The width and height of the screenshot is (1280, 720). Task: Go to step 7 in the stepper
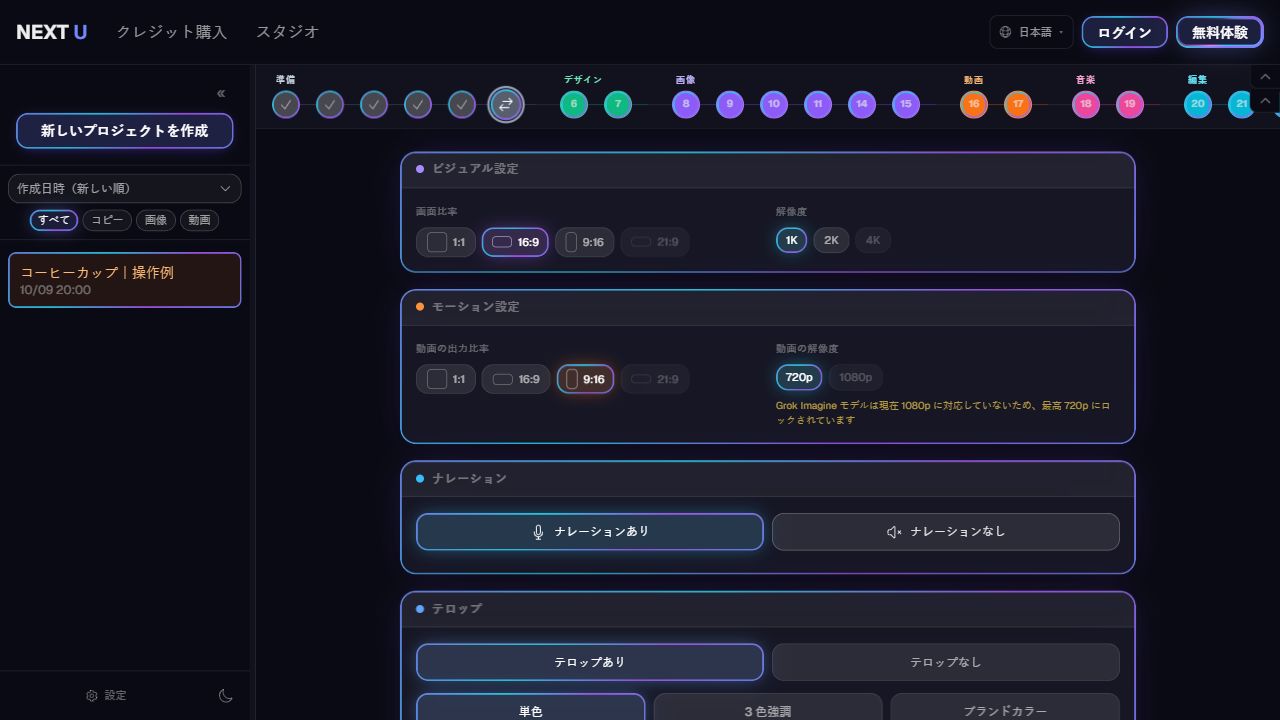coord(618,104)
